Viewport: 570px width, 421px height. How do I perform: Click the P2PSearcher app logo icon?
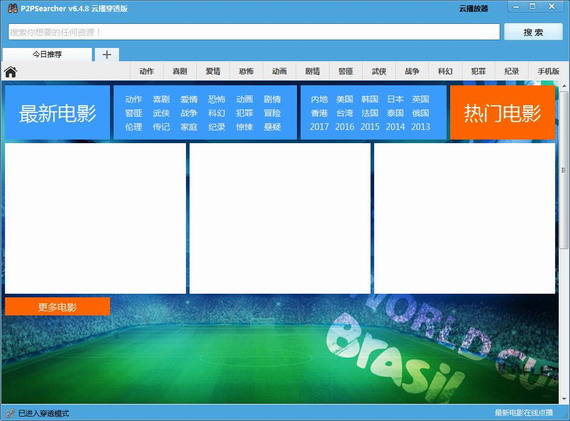coord(13,8)
